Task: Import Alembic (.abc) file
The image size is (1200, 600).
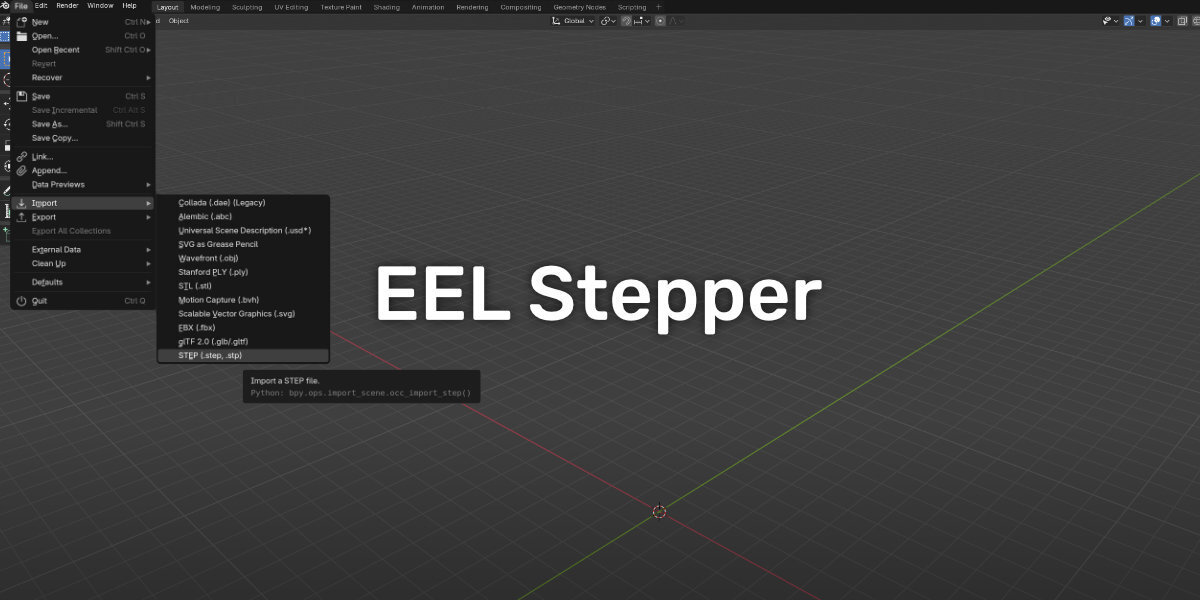Action: 243,216
